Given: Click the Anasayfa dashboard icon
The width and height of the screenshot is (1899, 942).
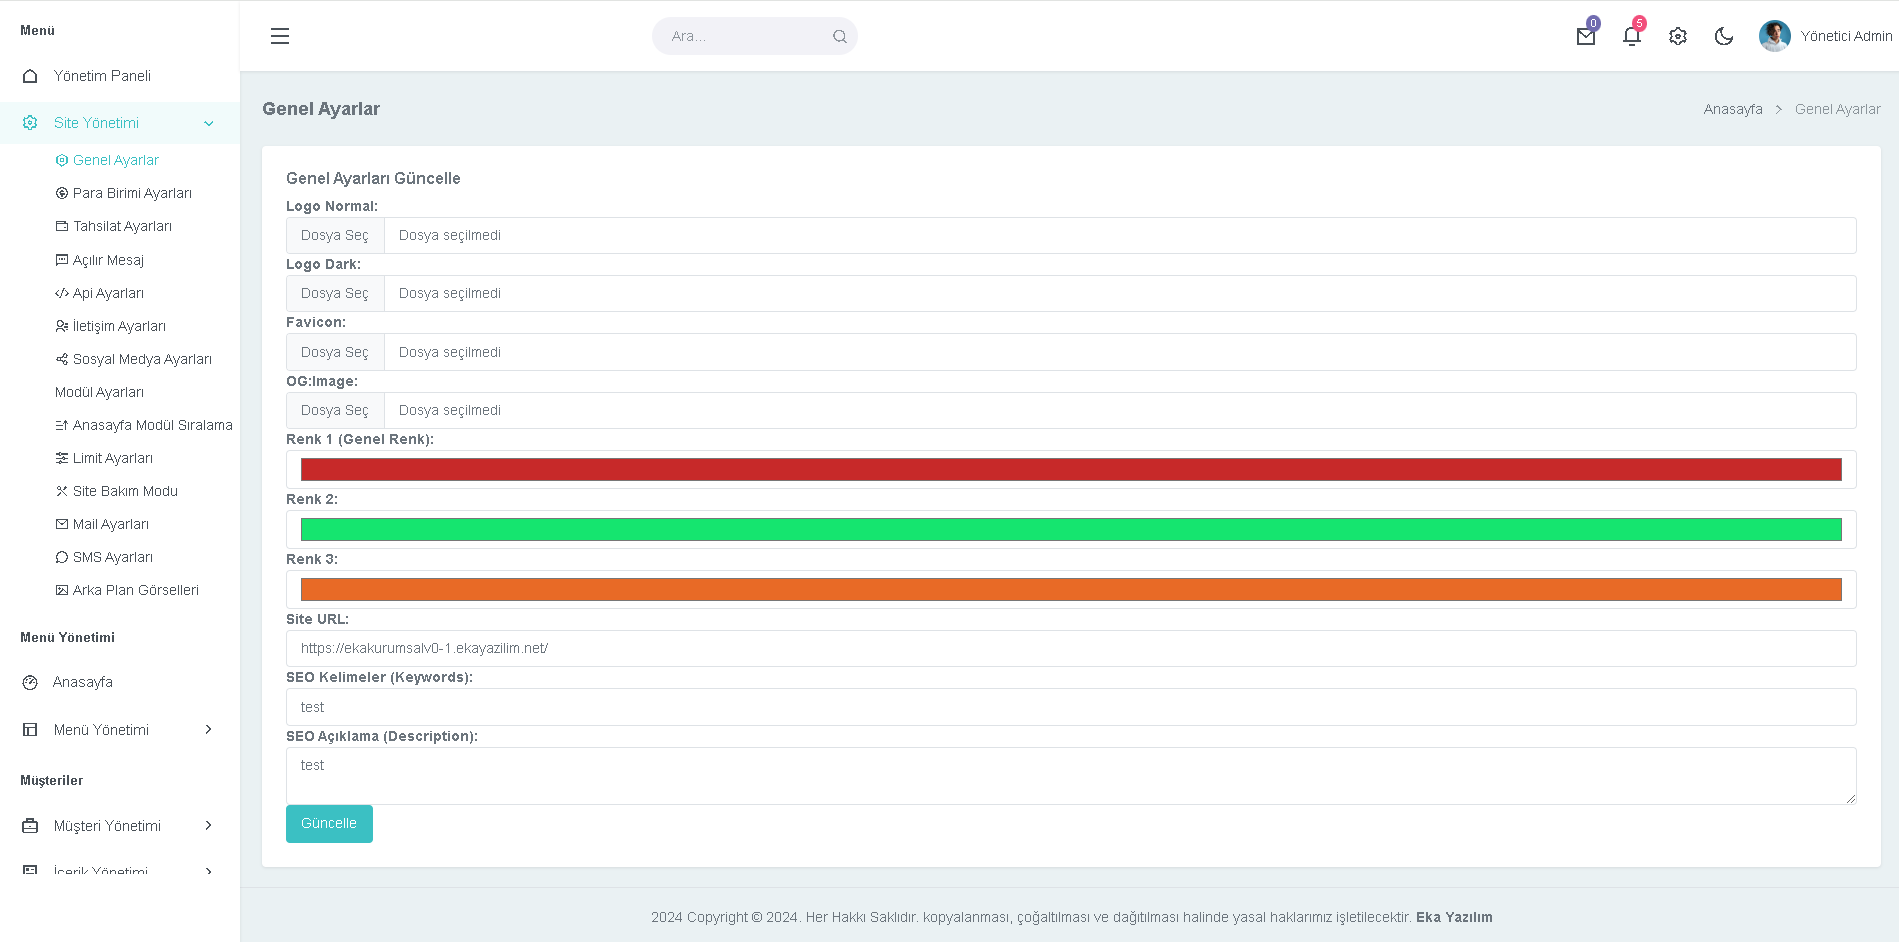Looking at the screenshot, I should [x=30, y=682].
